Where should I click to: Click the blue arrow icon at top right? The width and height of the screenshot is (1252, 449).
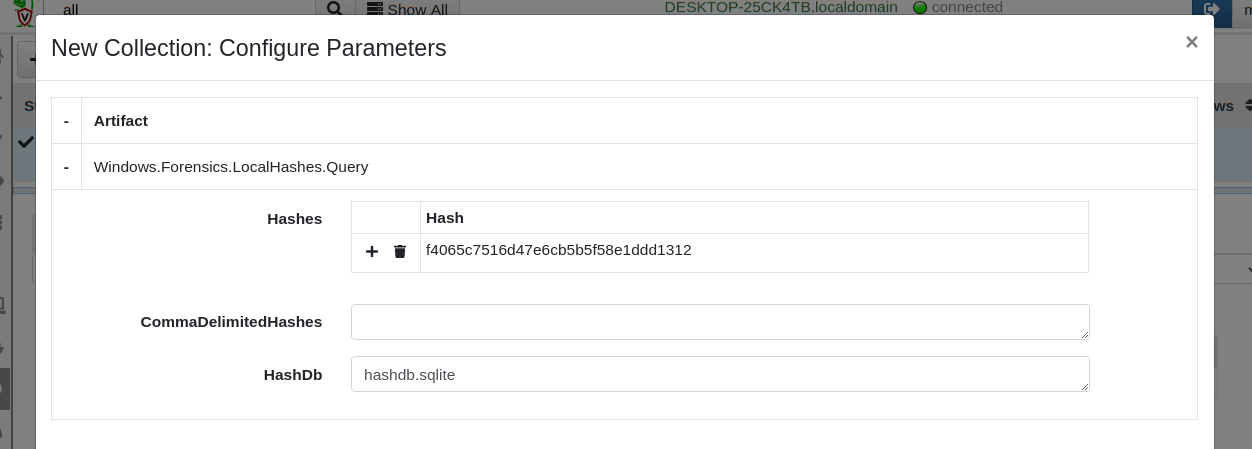1211,8
